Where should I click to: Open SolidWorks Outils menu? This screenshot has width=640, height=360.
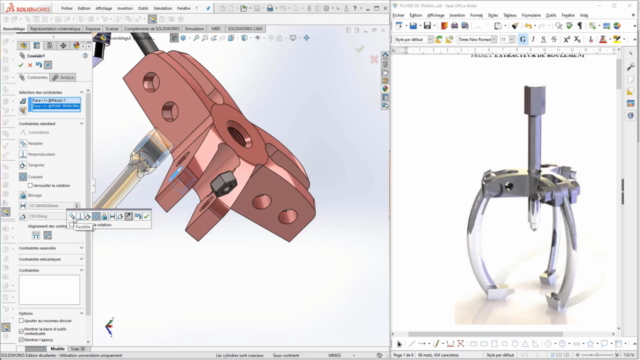(143, 8)
